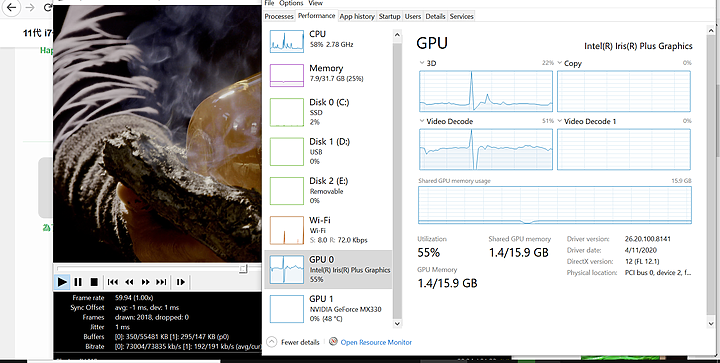Open the Video Decode engine dropdown
The height and width of the screenshot is (363, 720).
pos(422,121)
